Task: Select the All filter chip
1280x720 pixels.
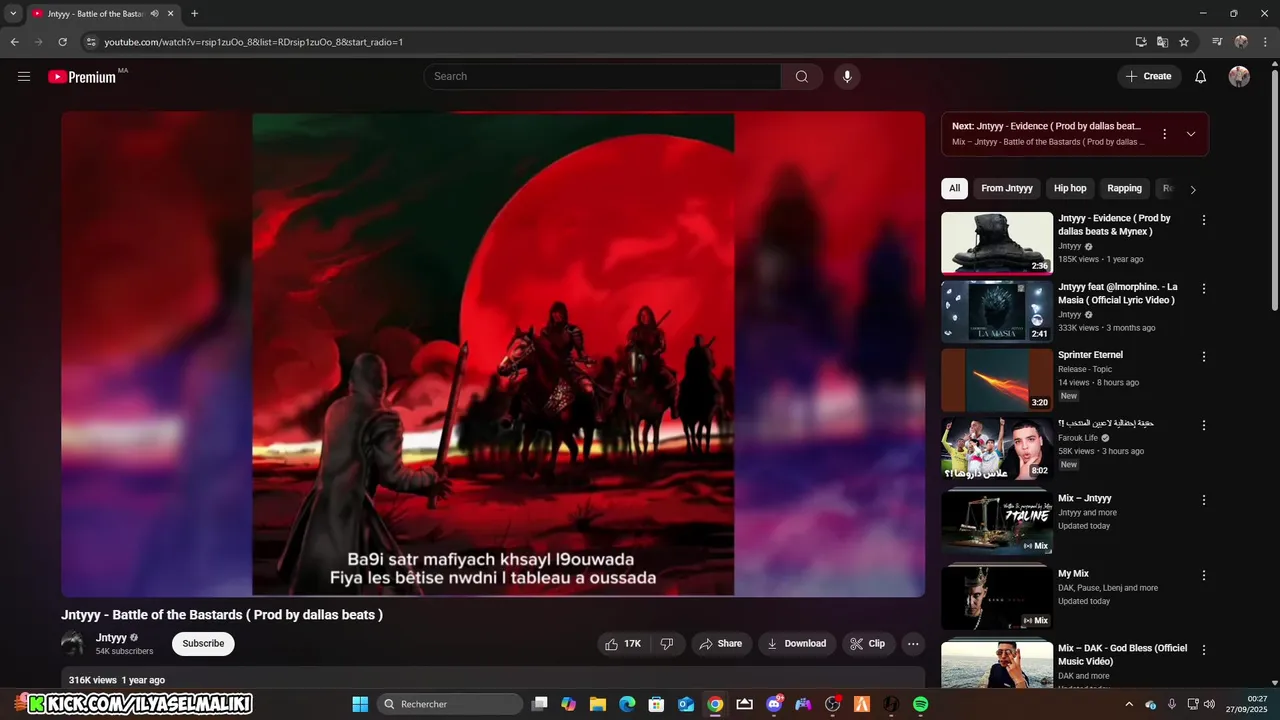Action: pyautogui.click(x=955, y=188)
